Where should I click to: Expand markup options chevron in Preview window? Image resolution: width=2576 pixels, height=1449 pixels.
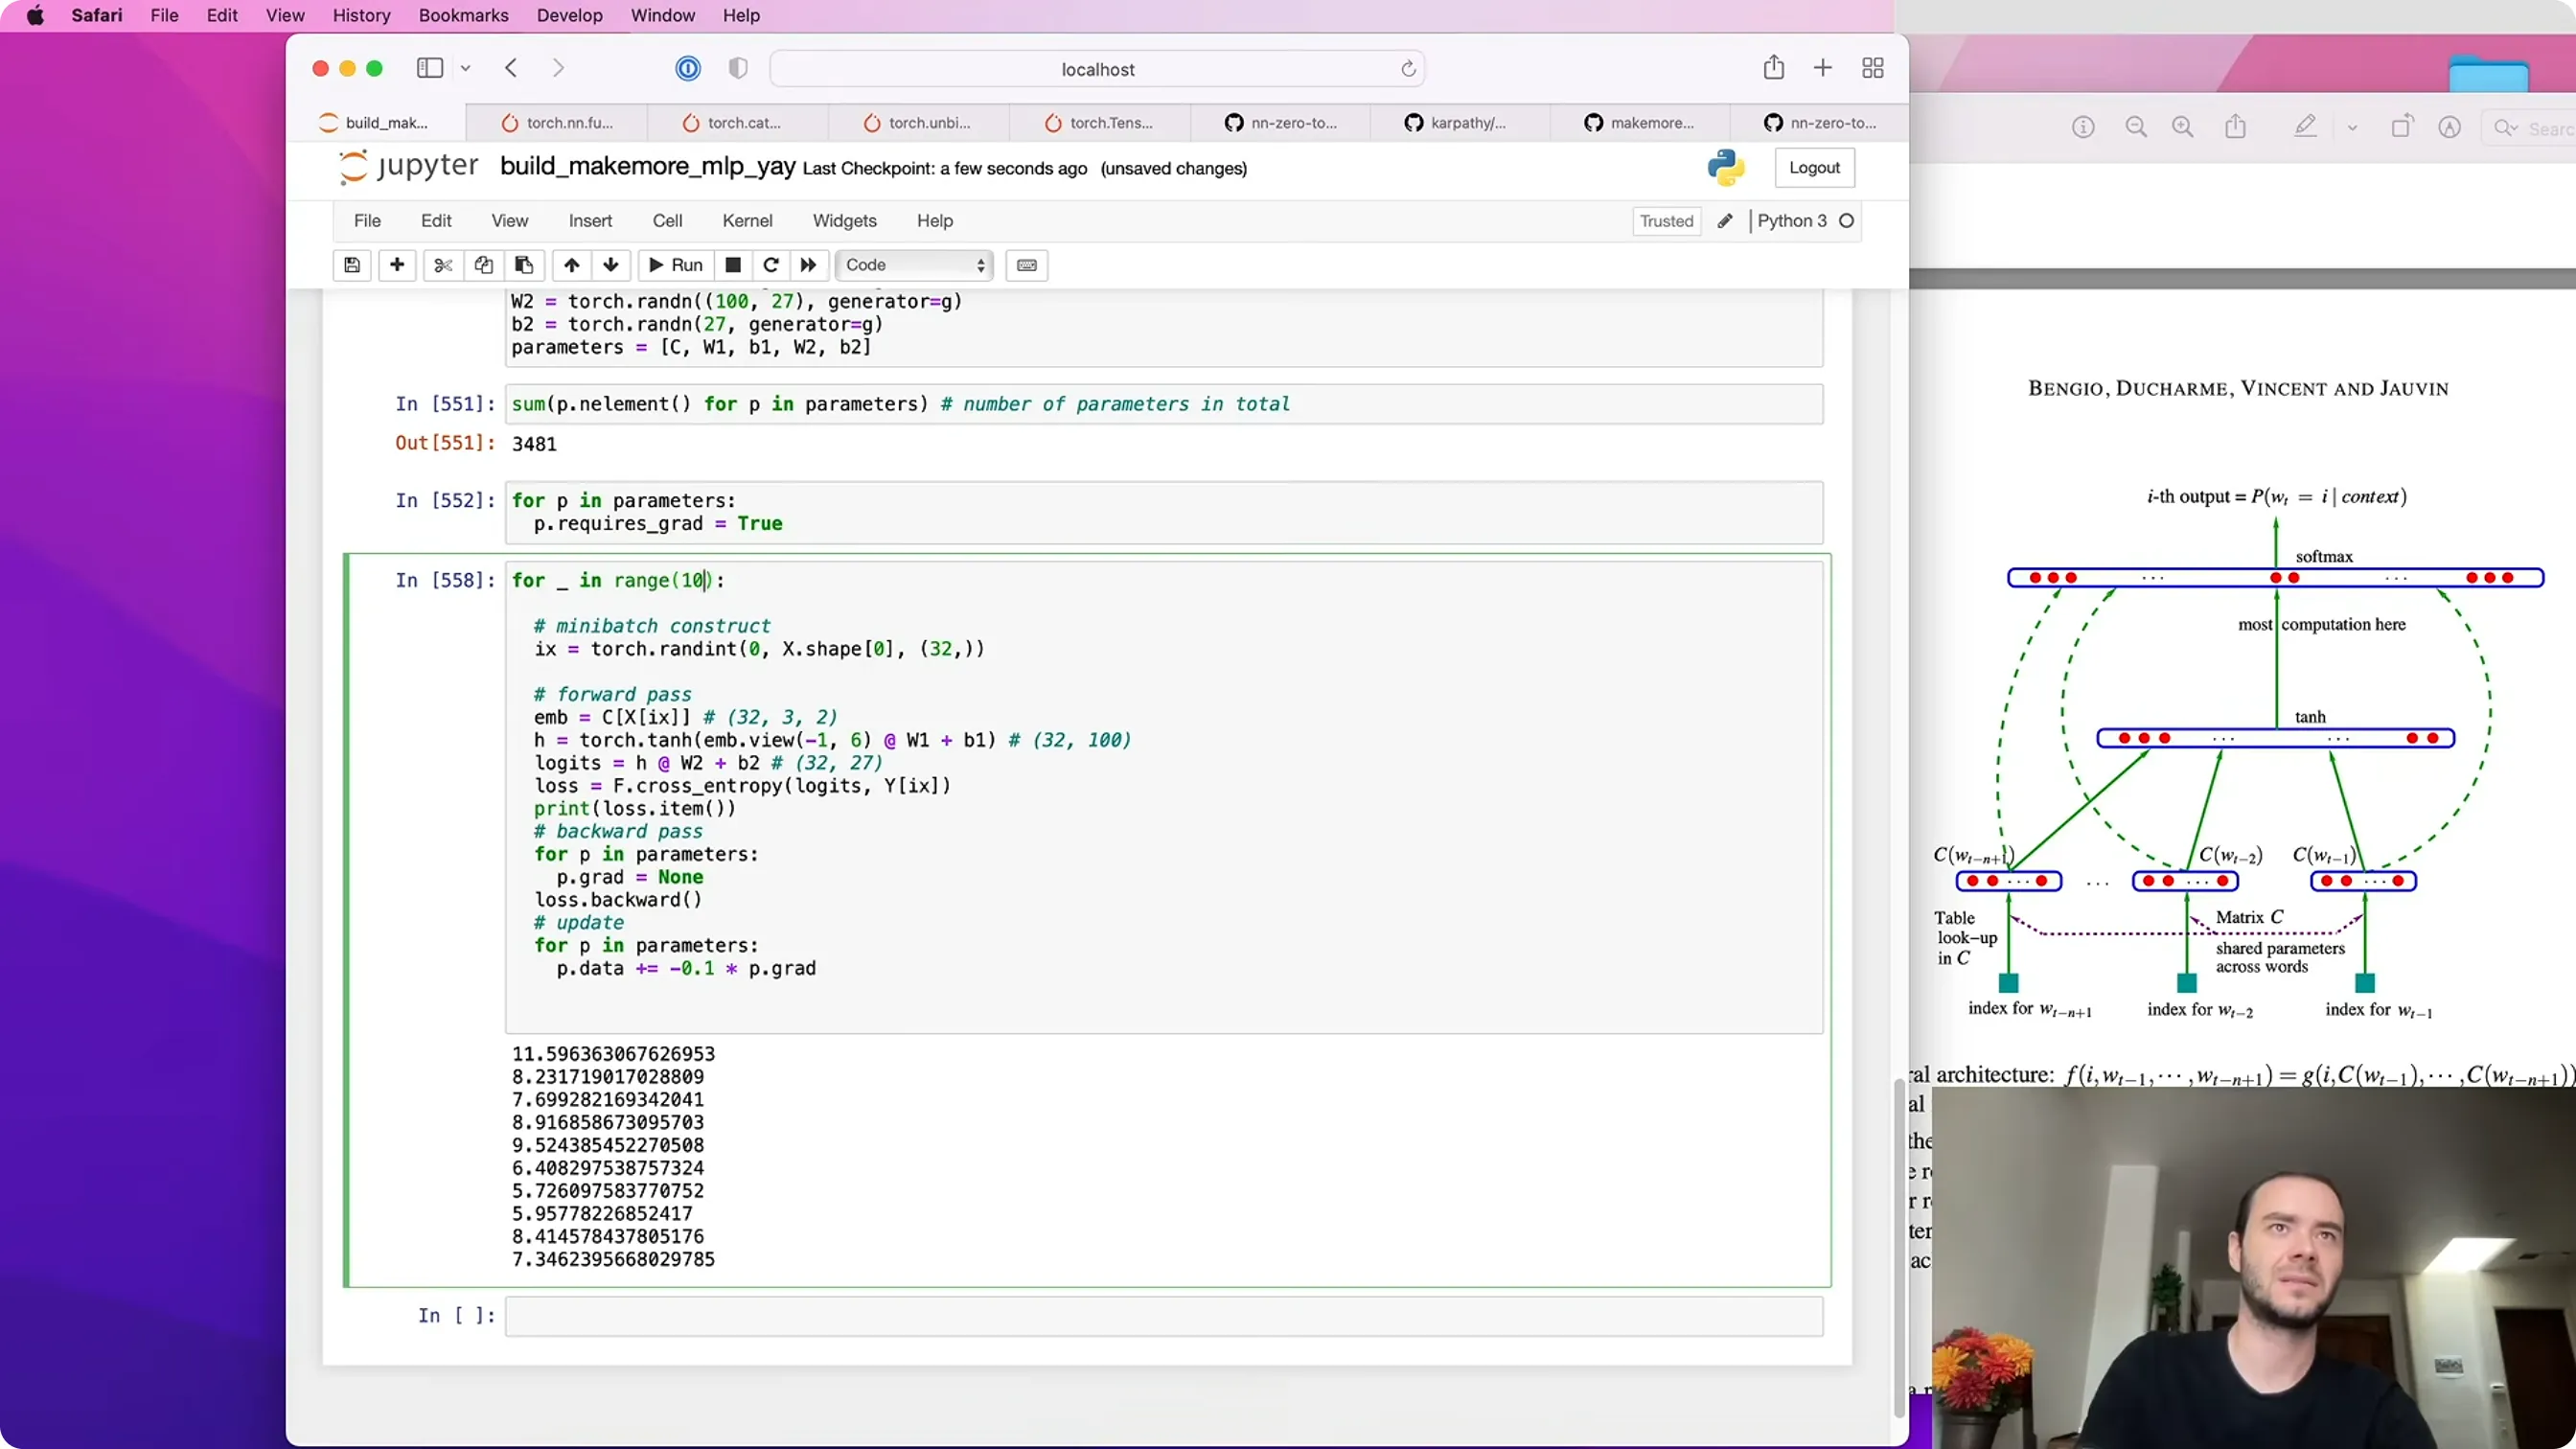(2352, 127)
